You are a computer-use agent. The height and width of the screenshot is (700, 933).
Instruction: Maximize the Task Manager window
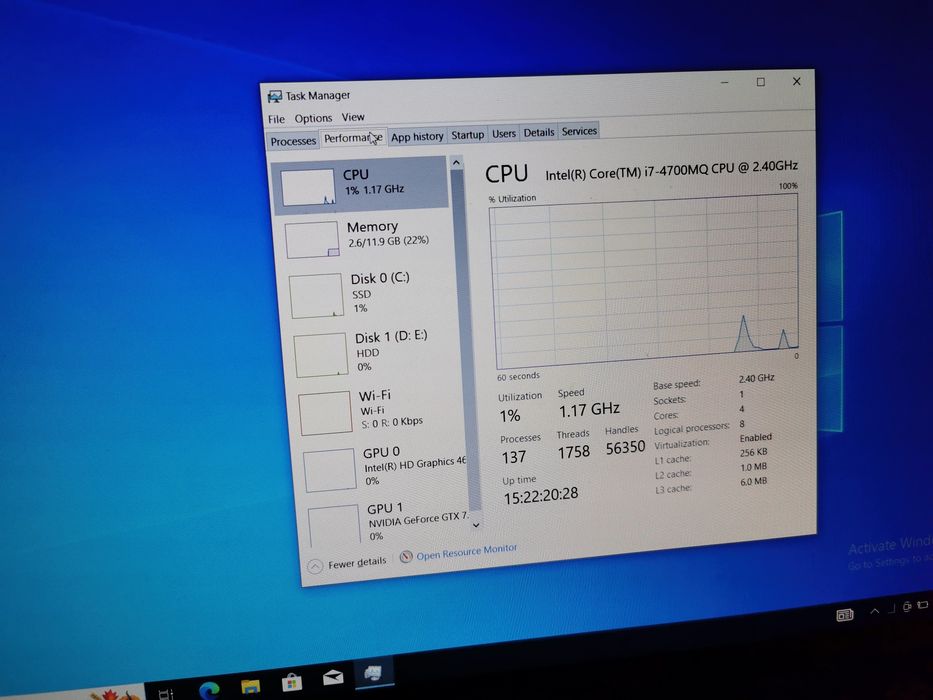coord(760,82)
